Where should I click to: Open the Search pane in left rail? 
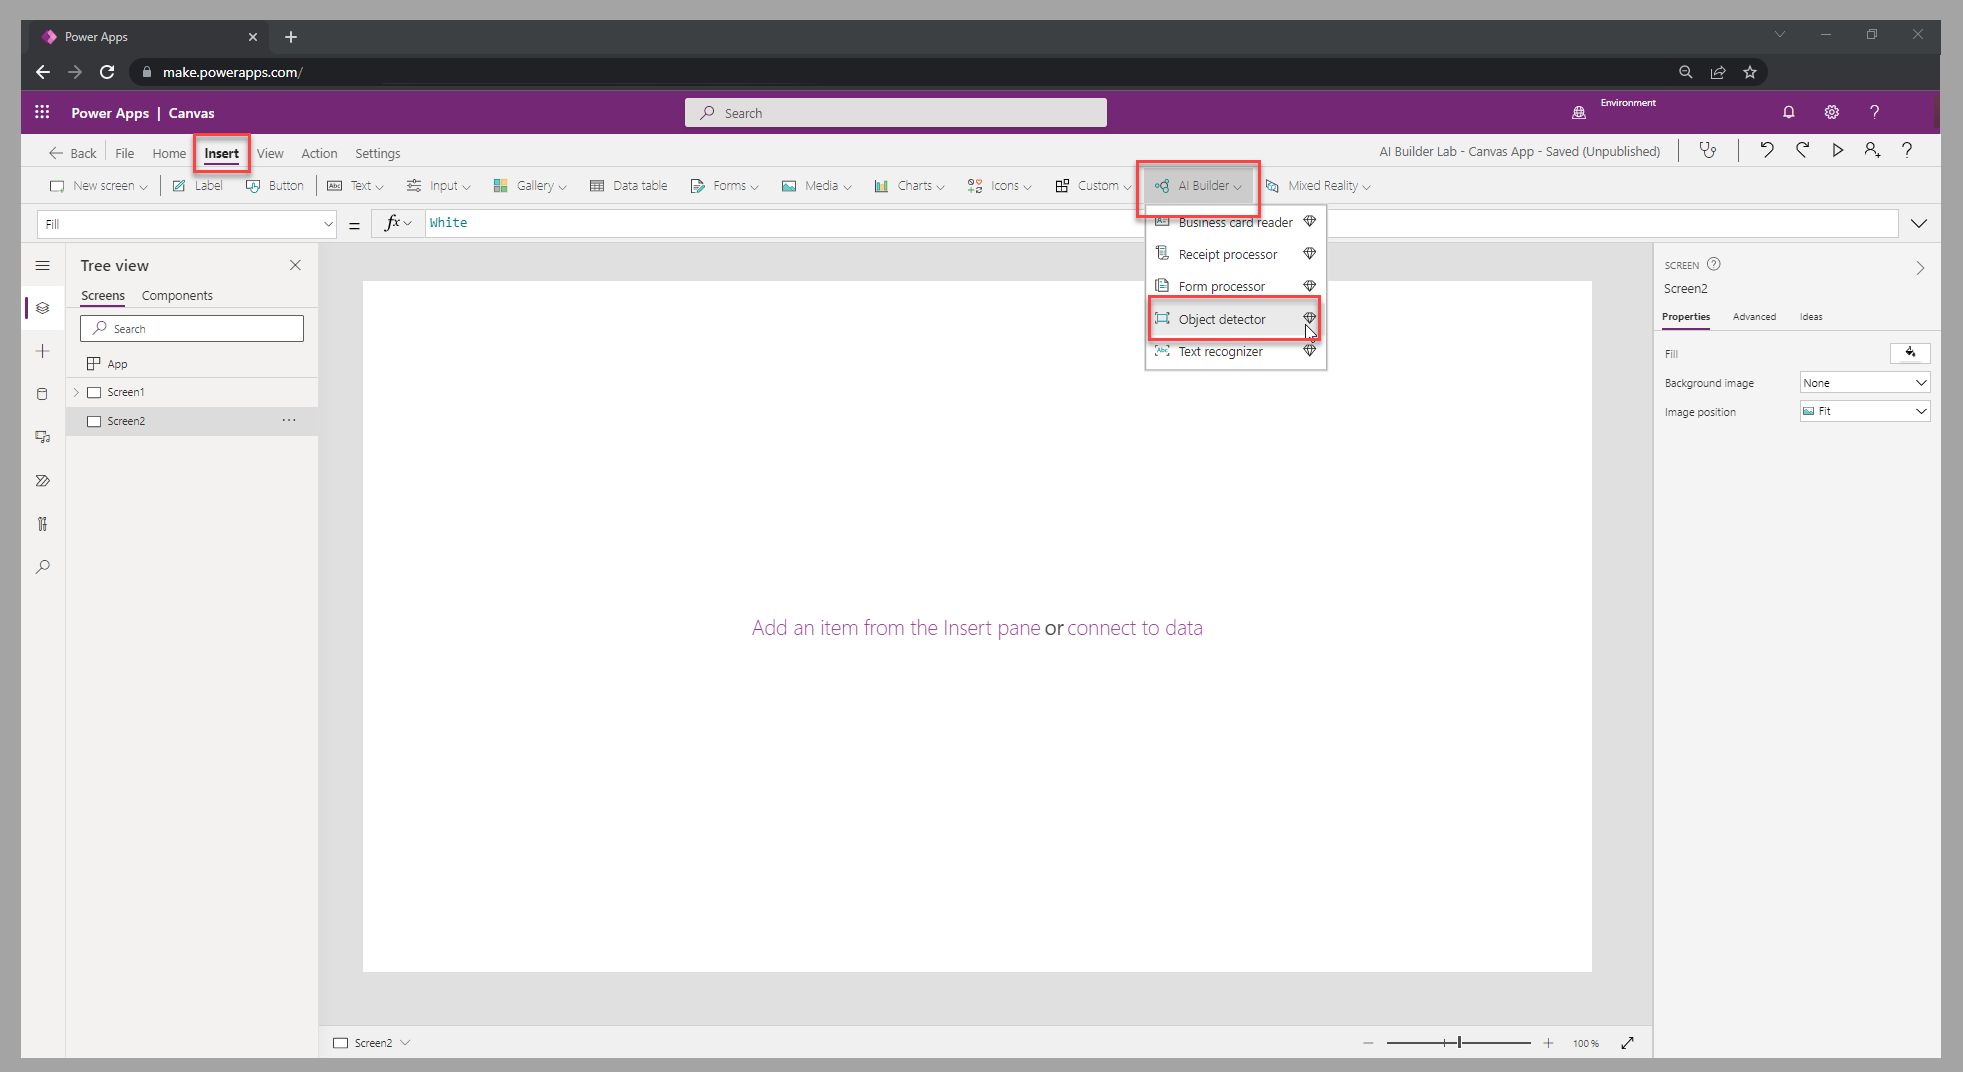point(43,567)
